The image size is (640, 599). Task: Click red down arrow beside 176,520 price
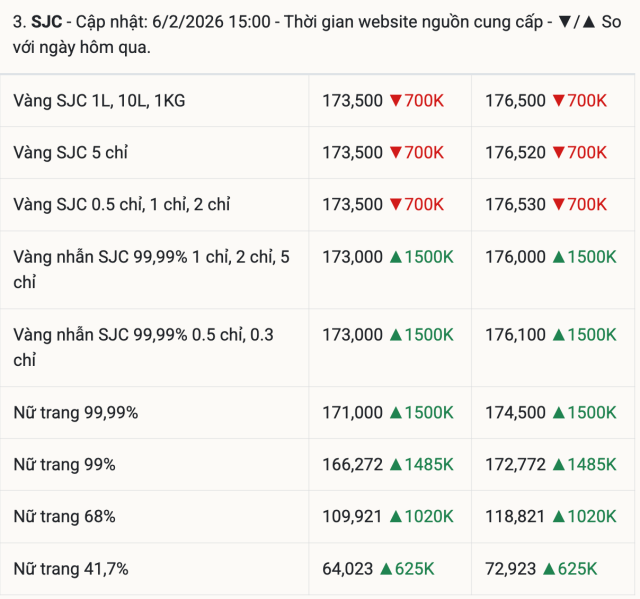pos(558,153)
